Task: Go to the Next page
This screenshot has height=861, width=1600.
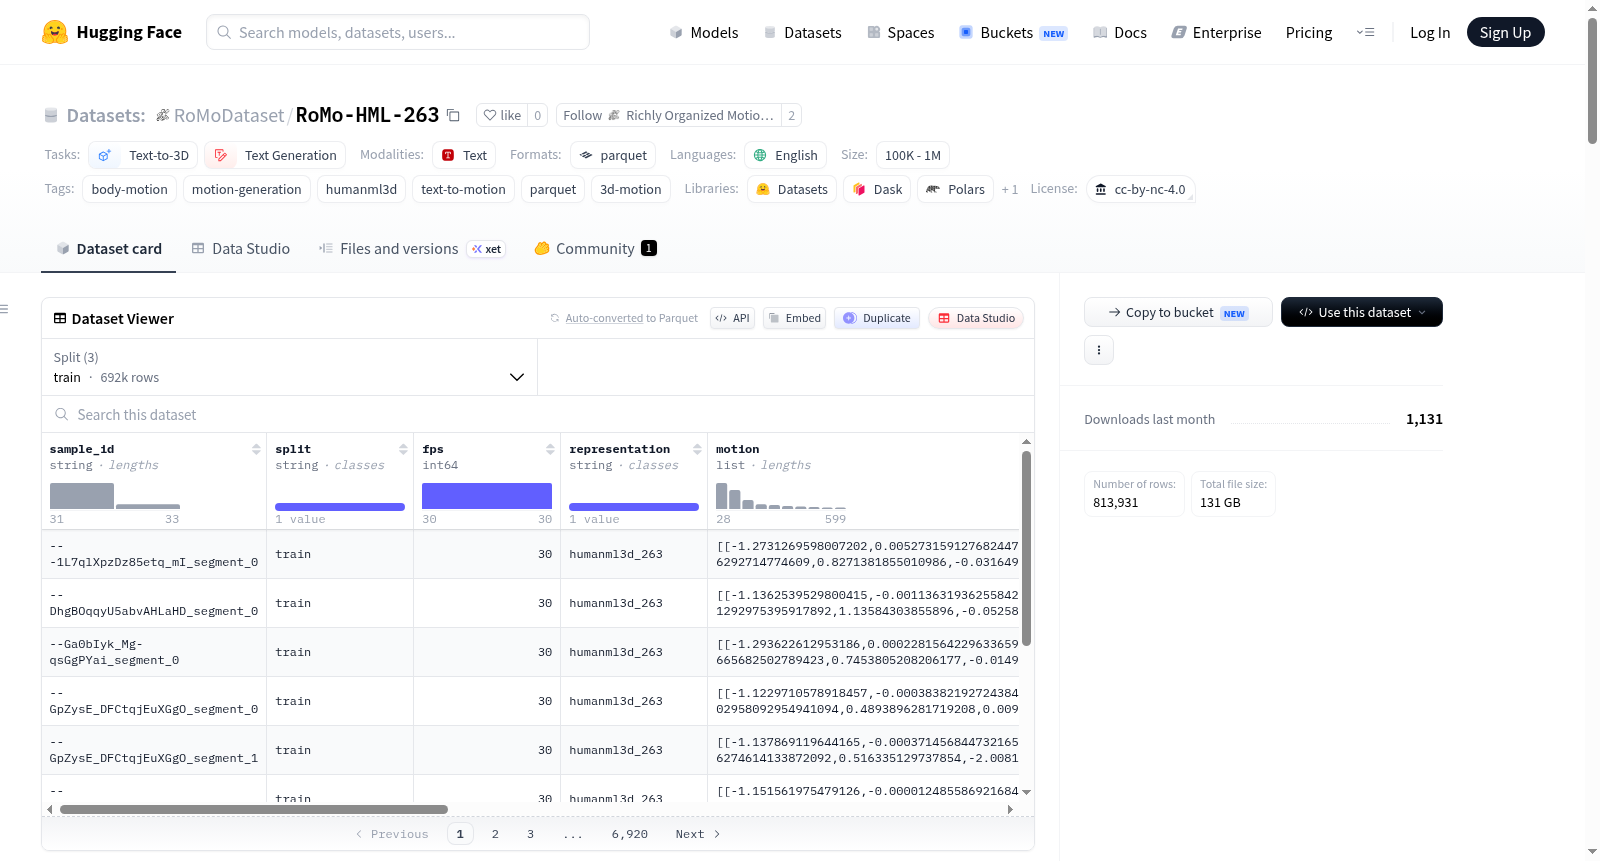Action: tap(698, 834)
